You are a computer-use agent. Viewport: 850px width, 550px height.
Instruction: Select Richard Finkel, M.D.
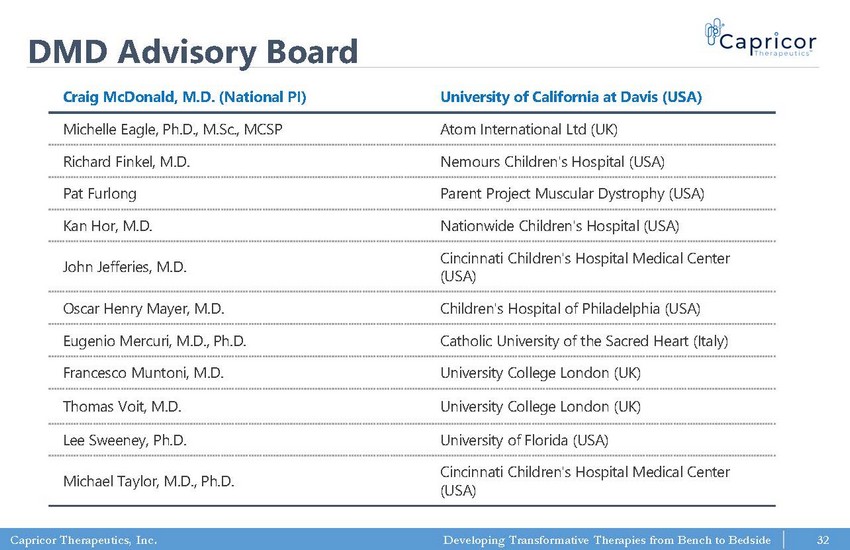click(126, 161)
